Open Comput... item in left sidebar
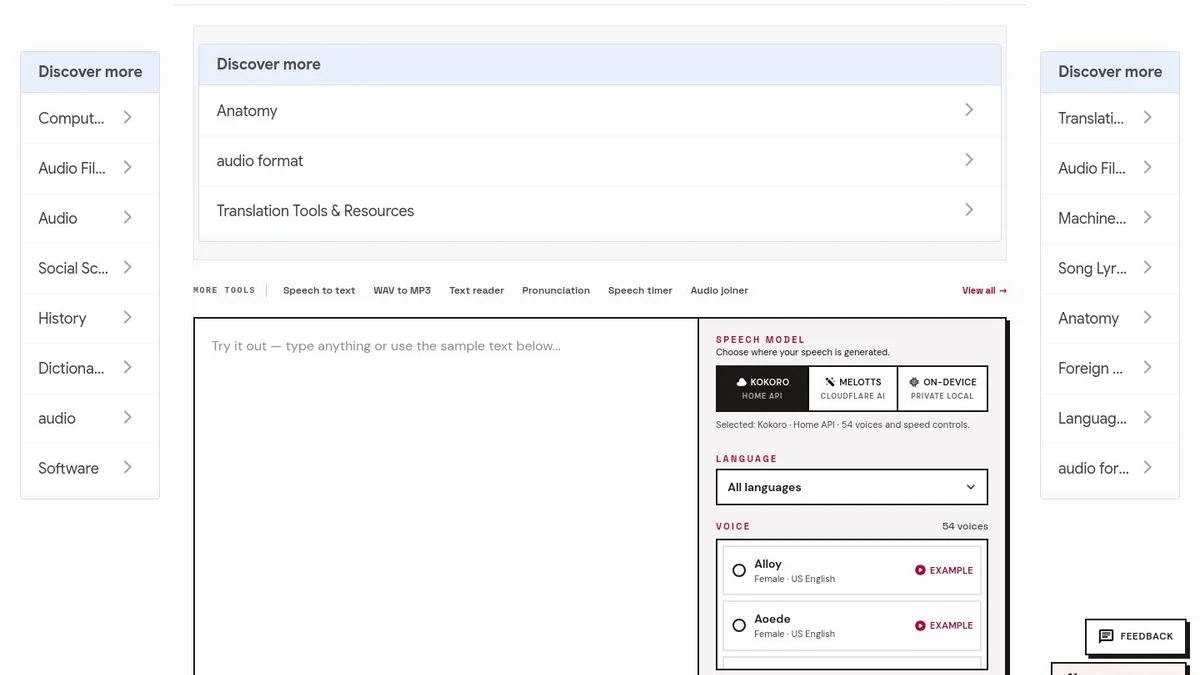 (x=90, y=118)
